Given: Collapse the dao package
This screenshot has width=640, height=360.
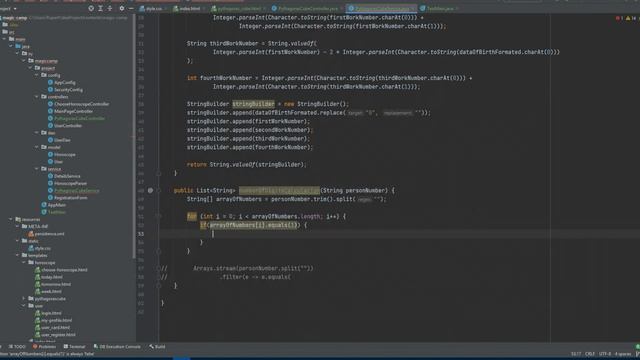Looking at the screenshot, I should click(x=37, y=133).
